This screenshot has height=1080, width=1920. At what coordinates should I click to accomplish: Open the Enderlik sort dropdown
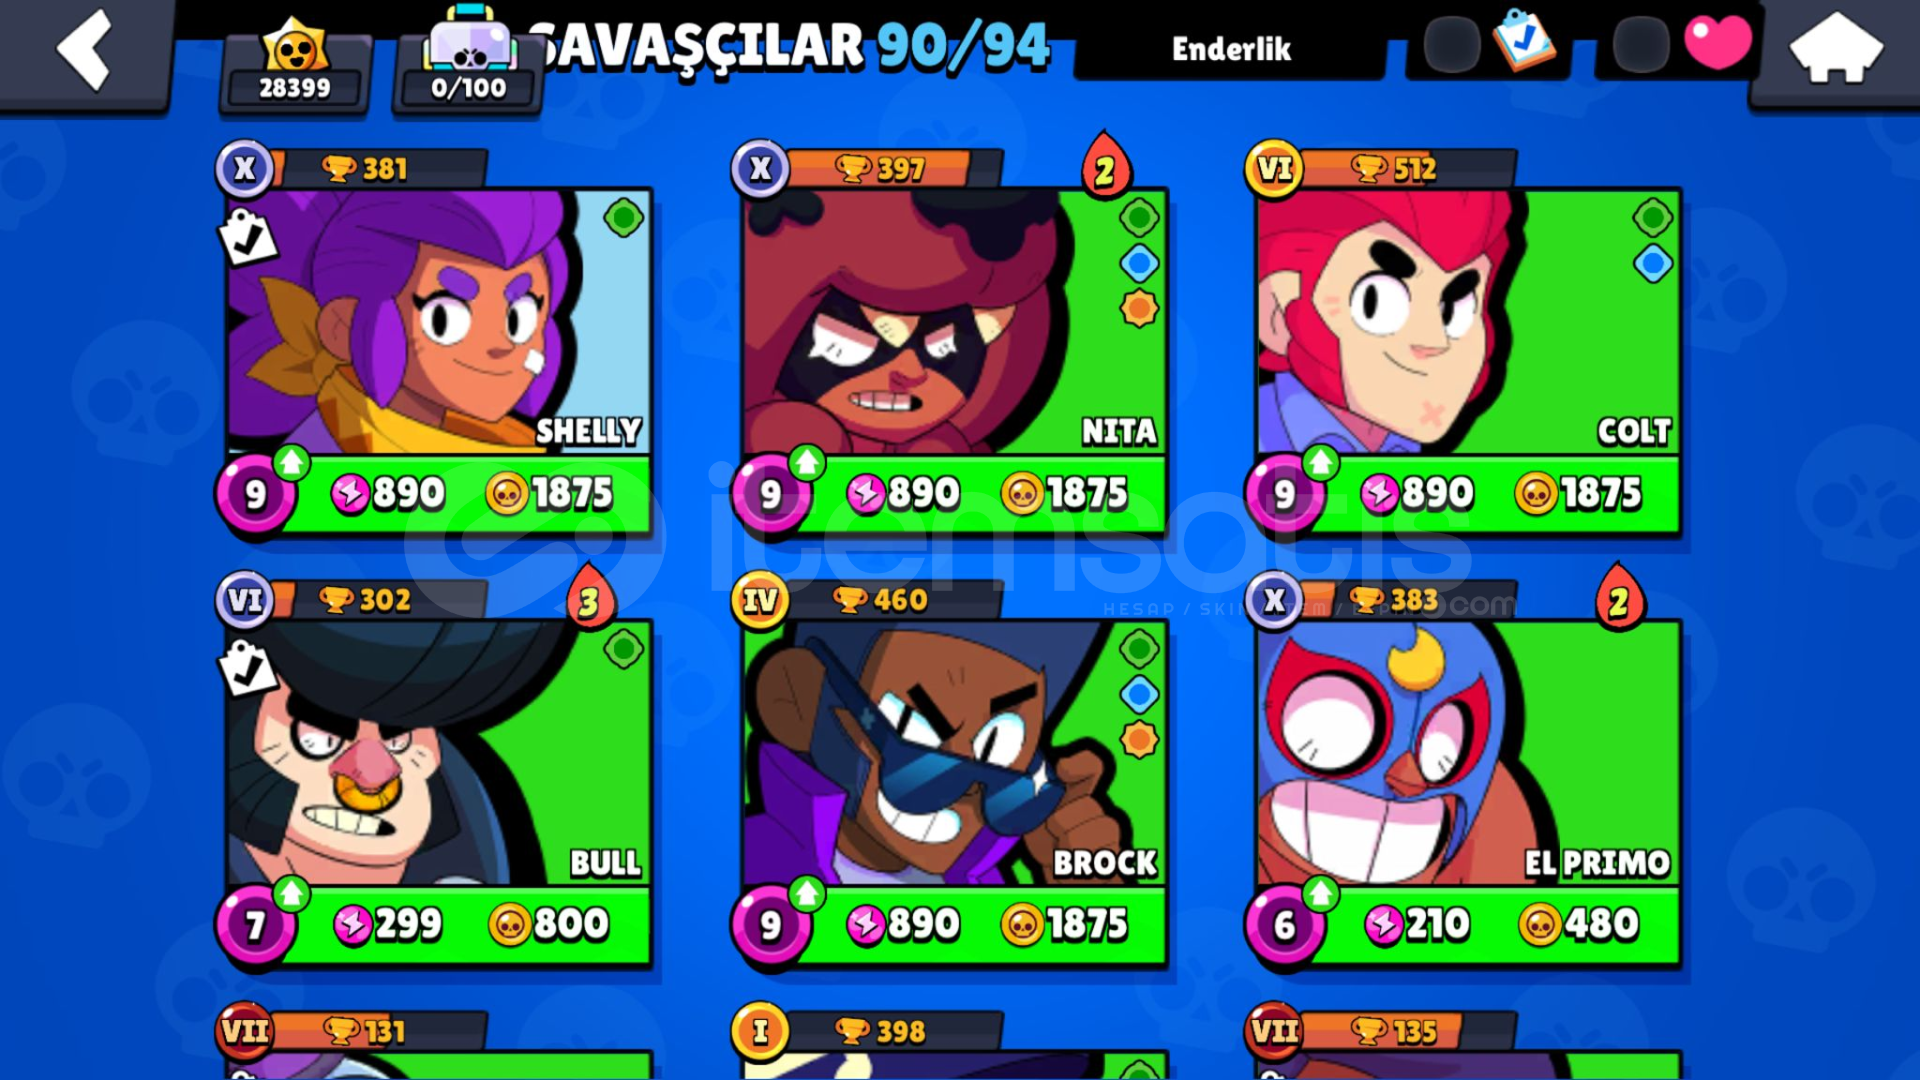click(1231, 49)
